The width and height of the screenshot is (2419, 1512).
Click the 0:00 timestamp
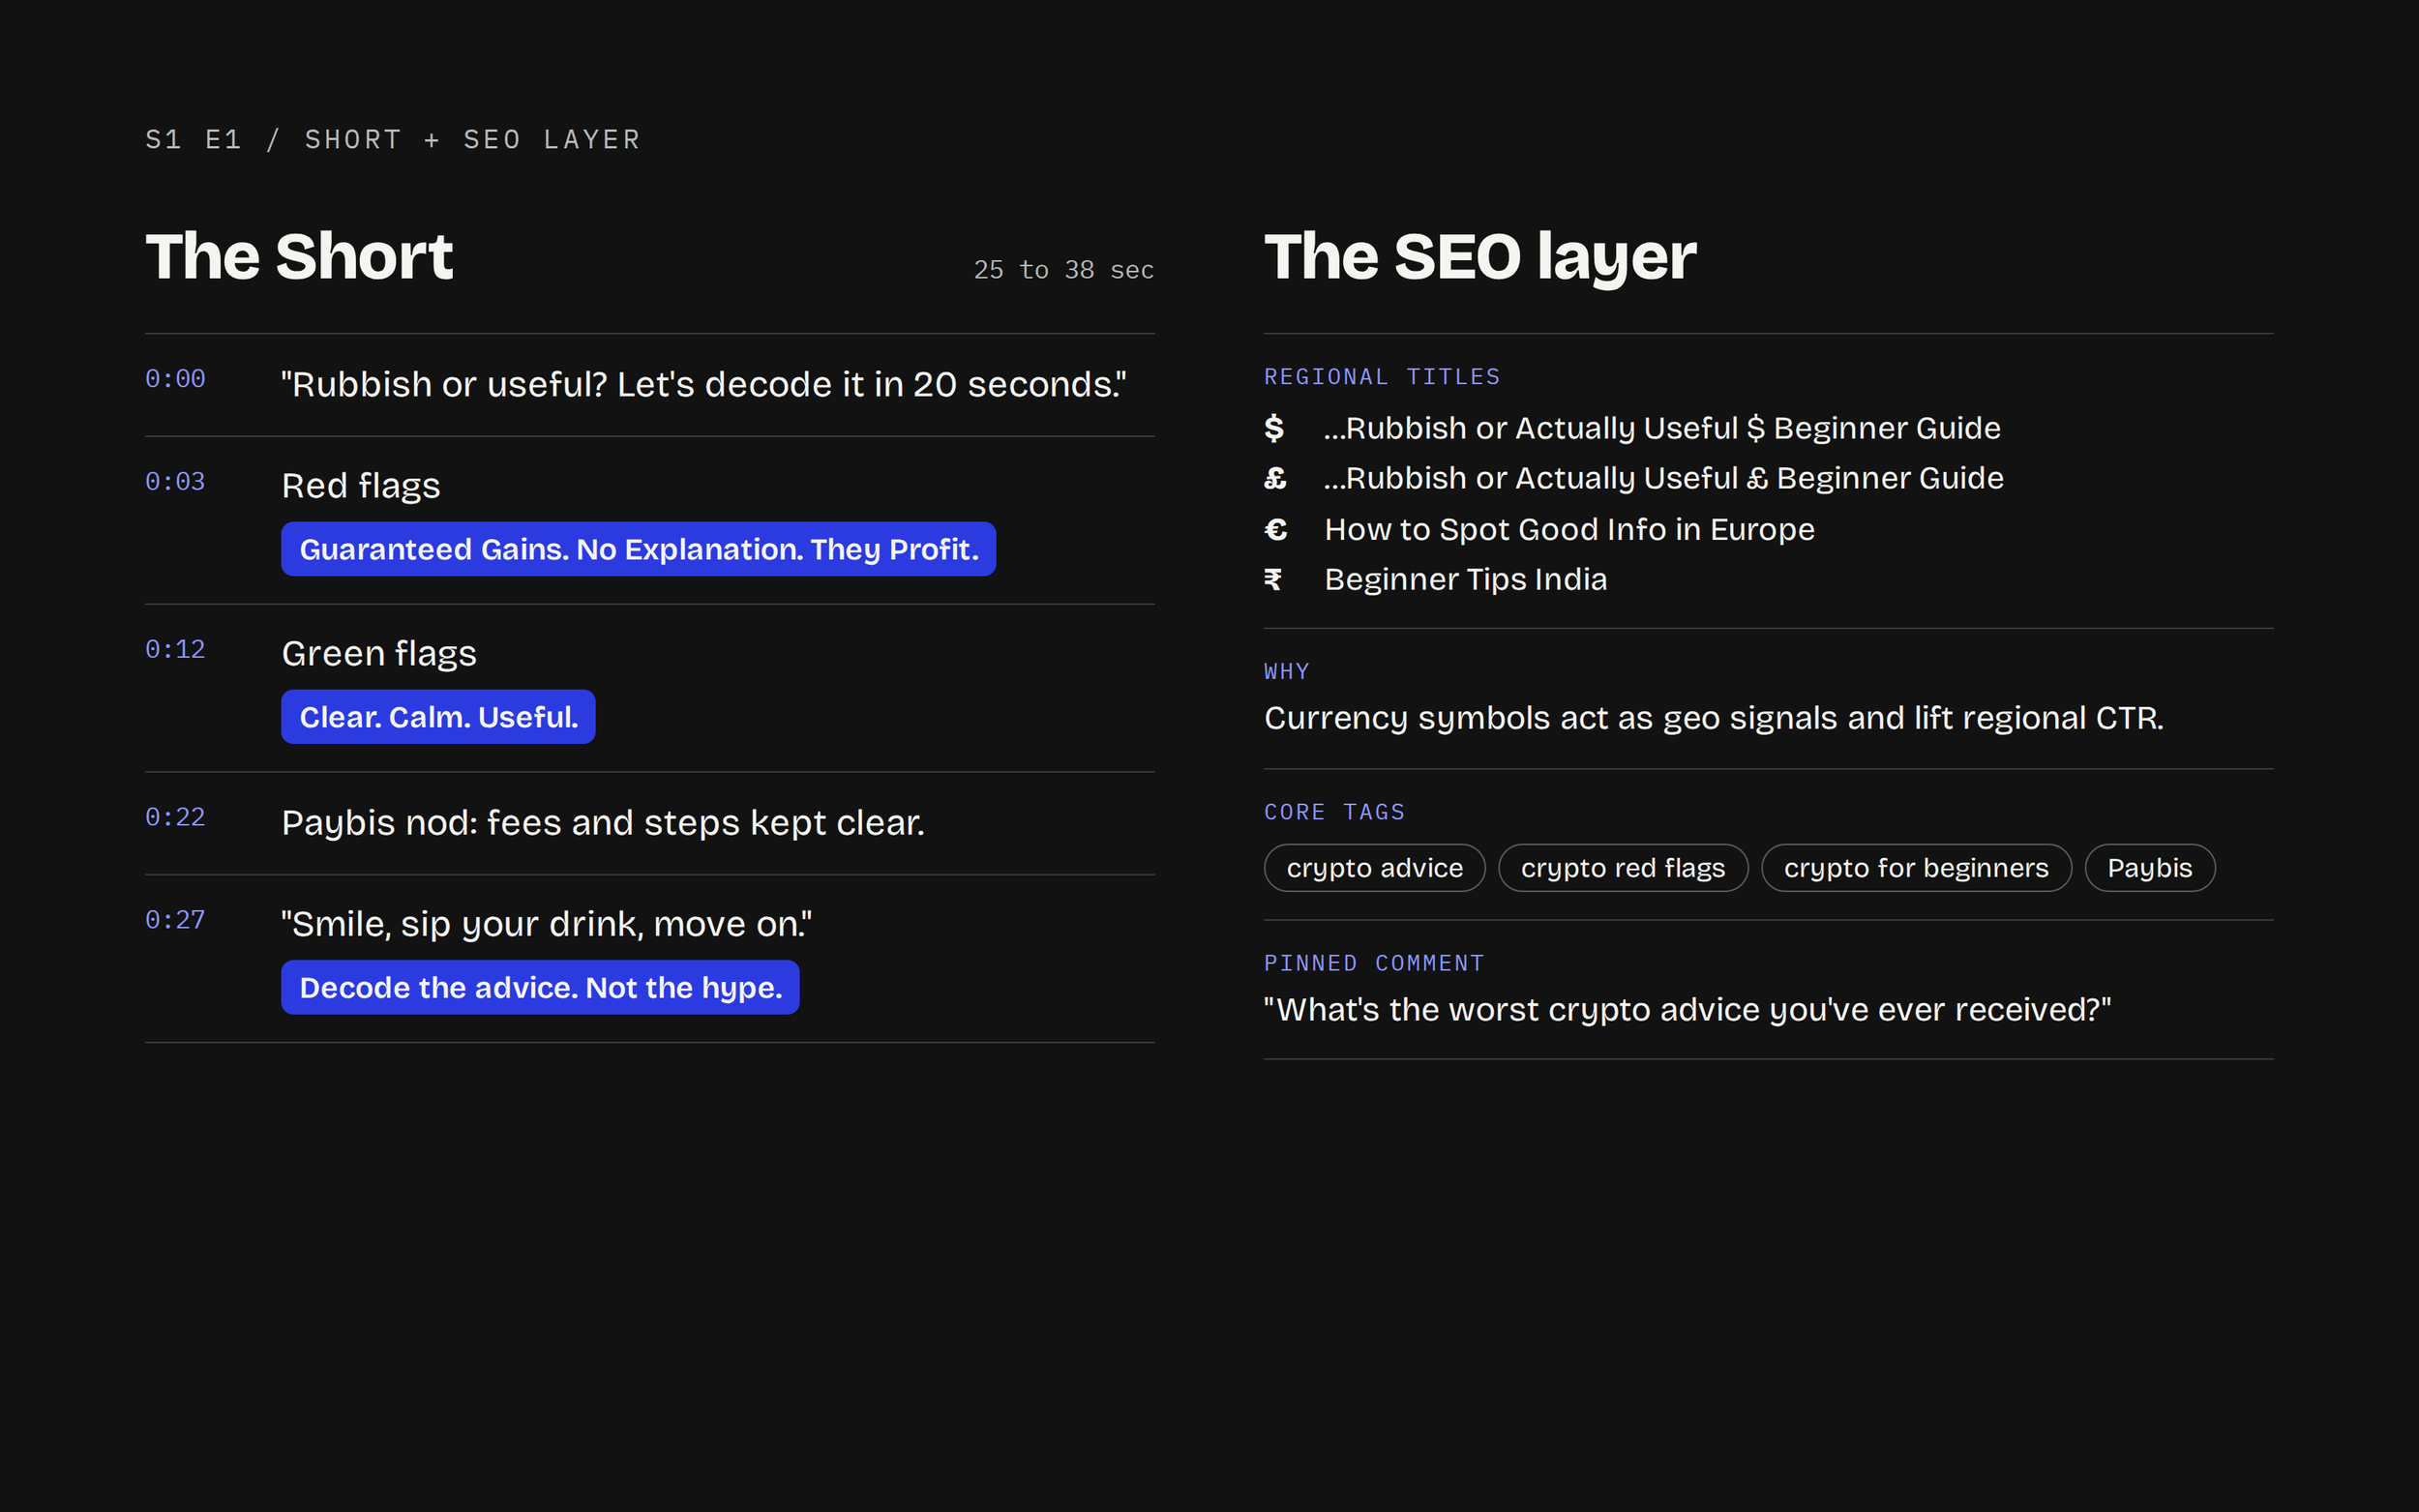point(175,379)
